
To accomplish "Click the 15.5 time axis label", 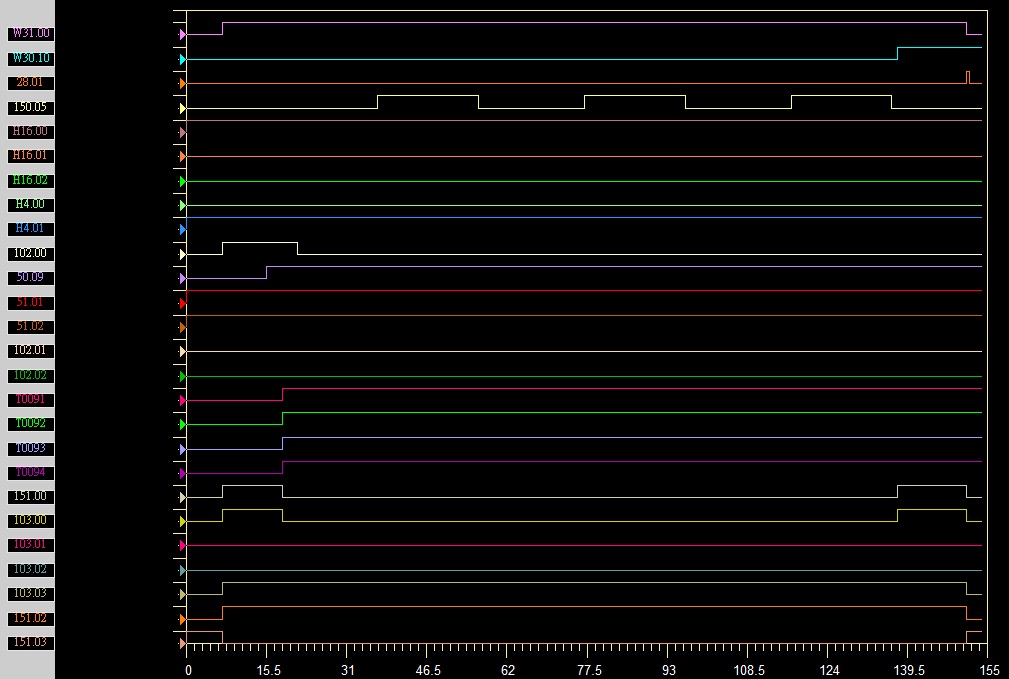I will click(x=268, y=671).
